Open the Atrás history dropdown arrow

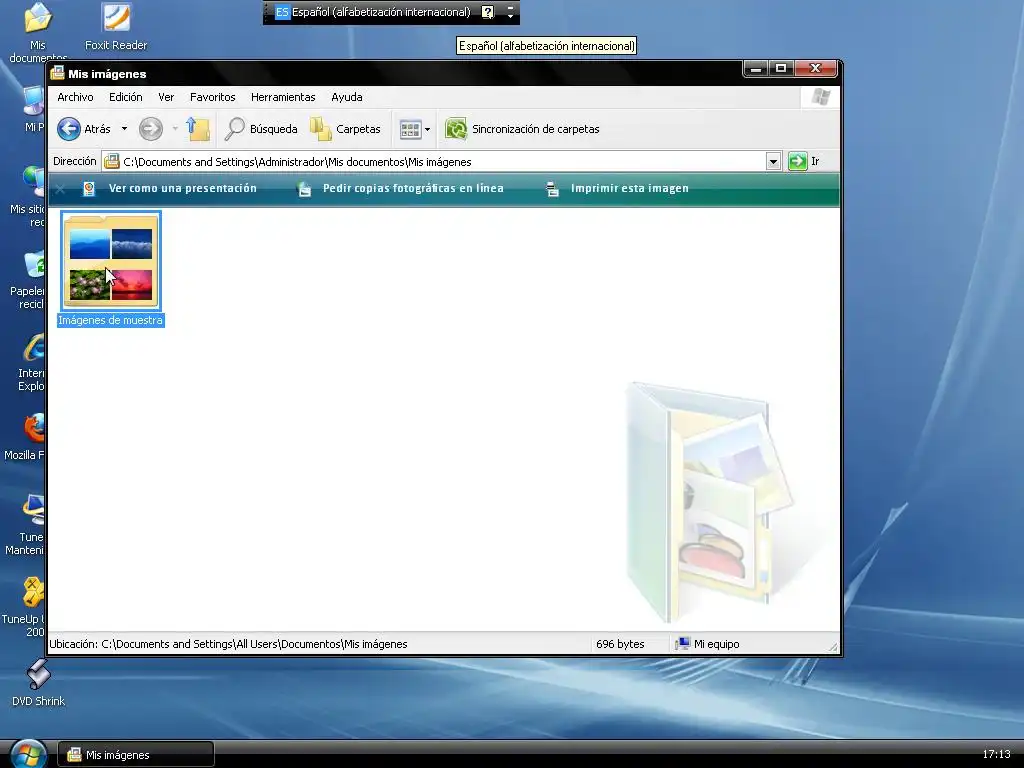click(124, 129)
